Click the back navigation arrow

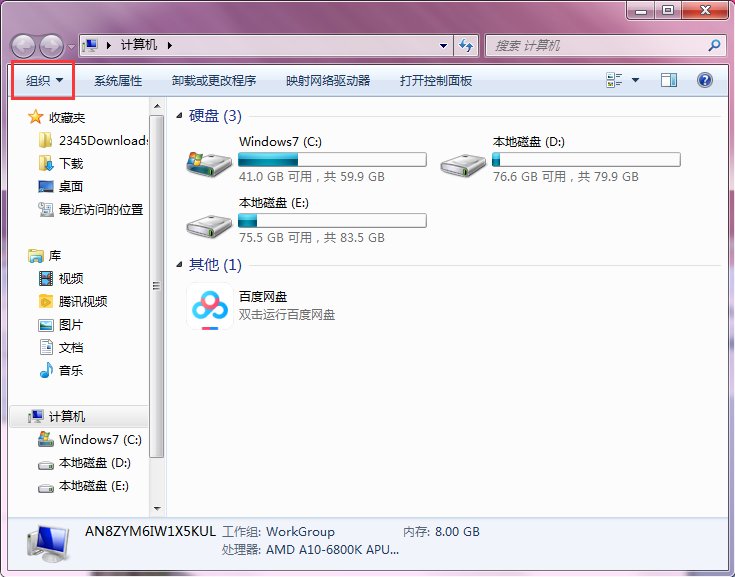[22, 46]
